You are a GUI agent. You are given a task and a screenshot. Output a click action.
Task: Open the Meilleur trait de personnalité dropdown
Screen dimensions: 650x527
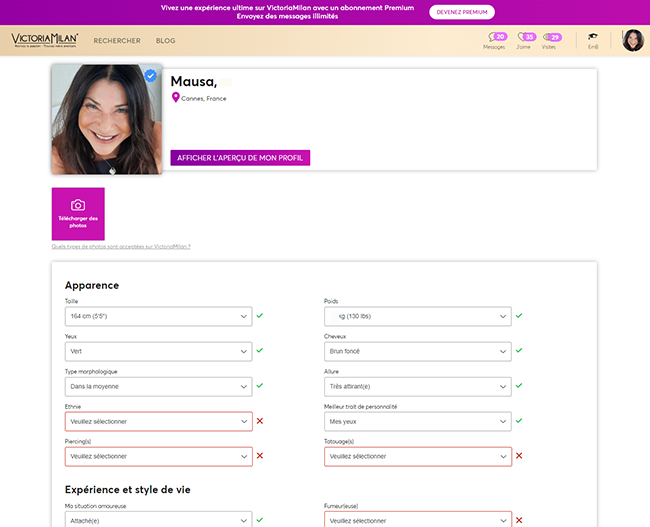pos(417,421)
